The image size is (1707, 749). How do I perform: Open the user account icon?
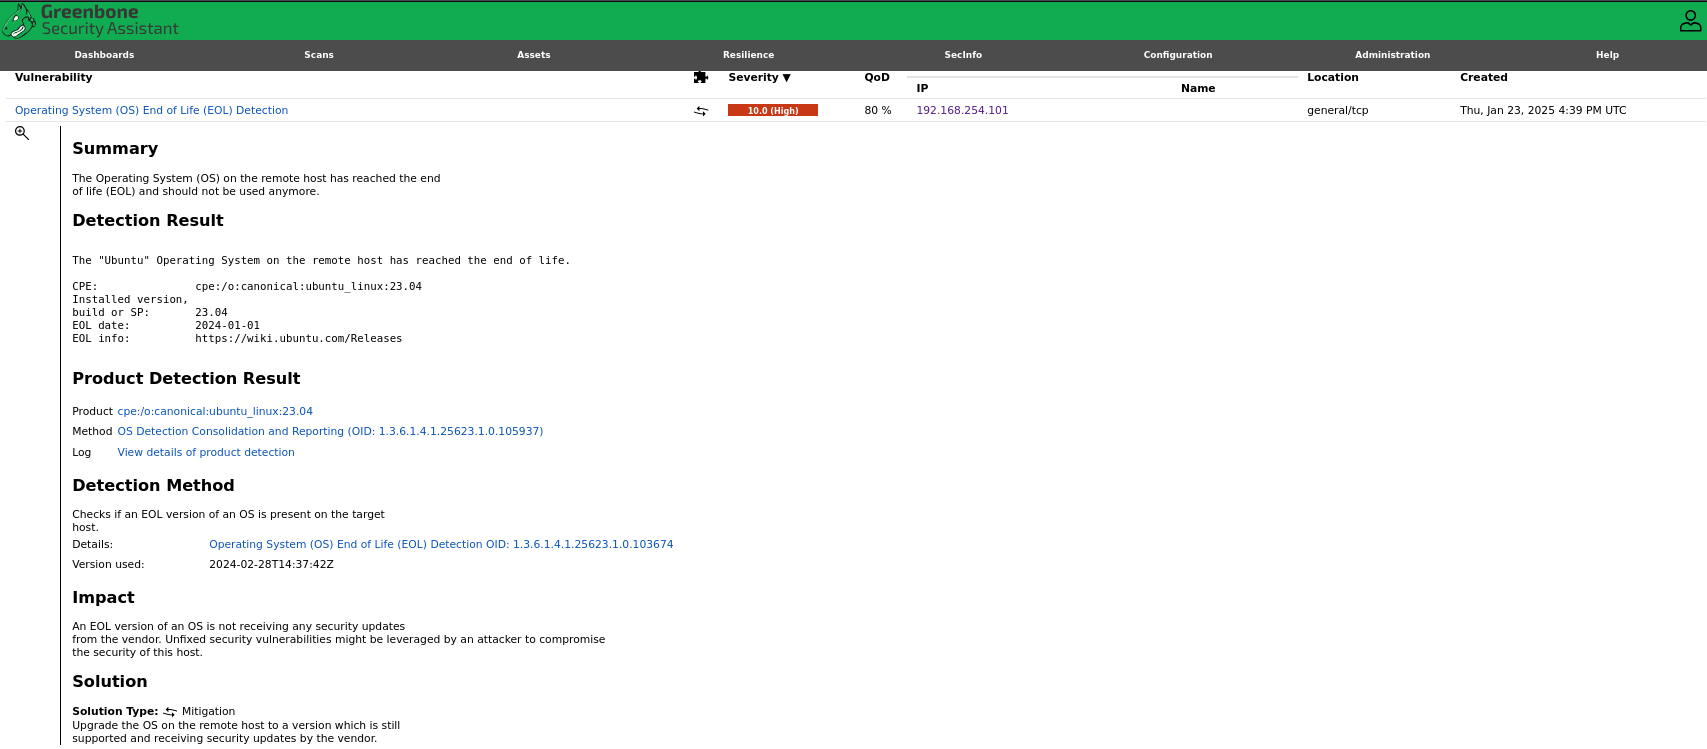[x=1690, y=20]
